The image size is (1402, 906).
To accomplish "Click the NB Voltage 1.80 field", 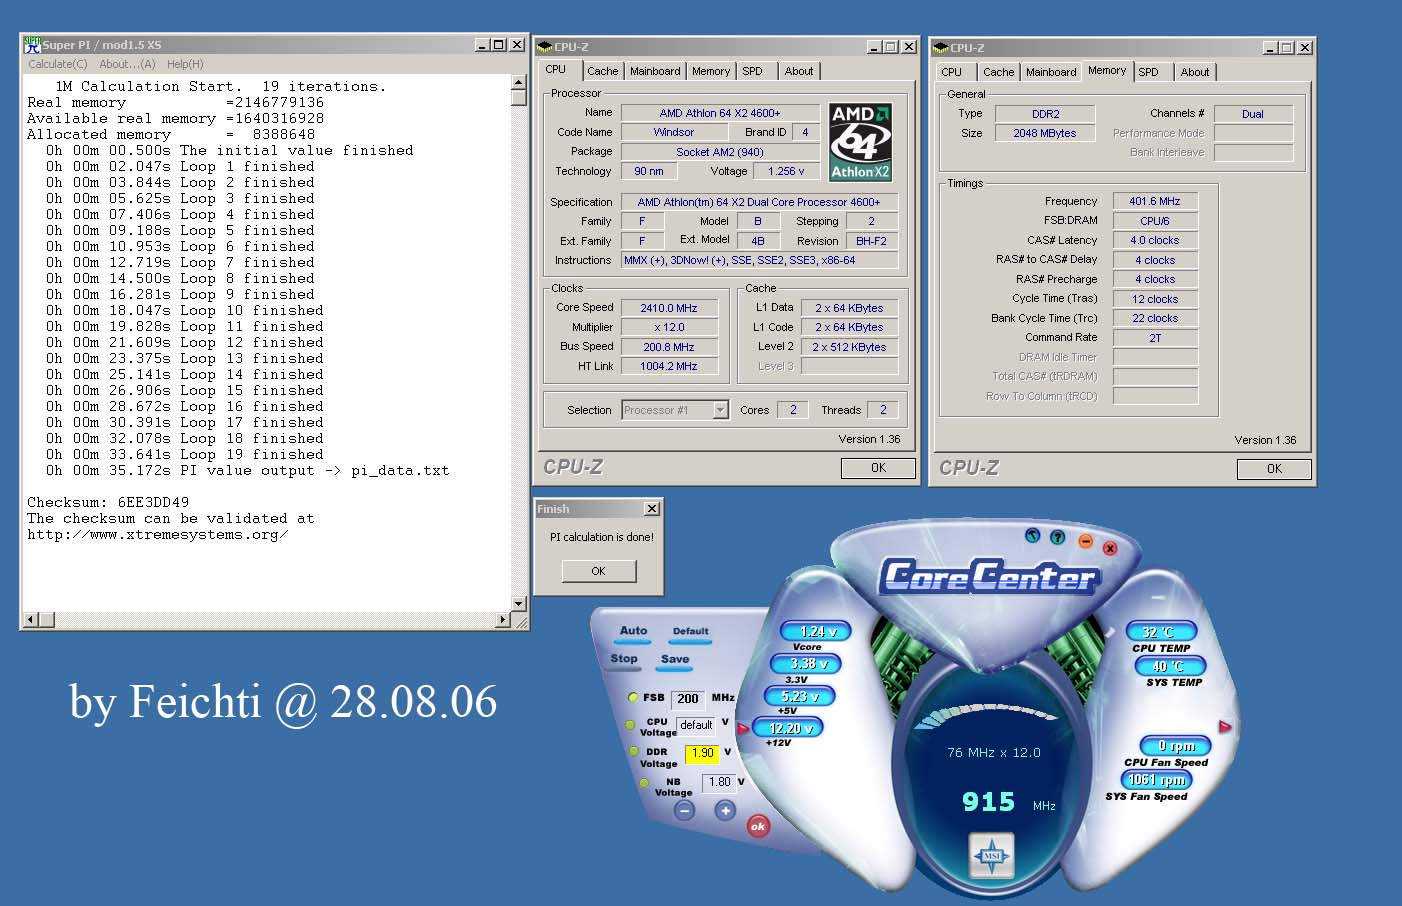I will click(x=719, y=782).
